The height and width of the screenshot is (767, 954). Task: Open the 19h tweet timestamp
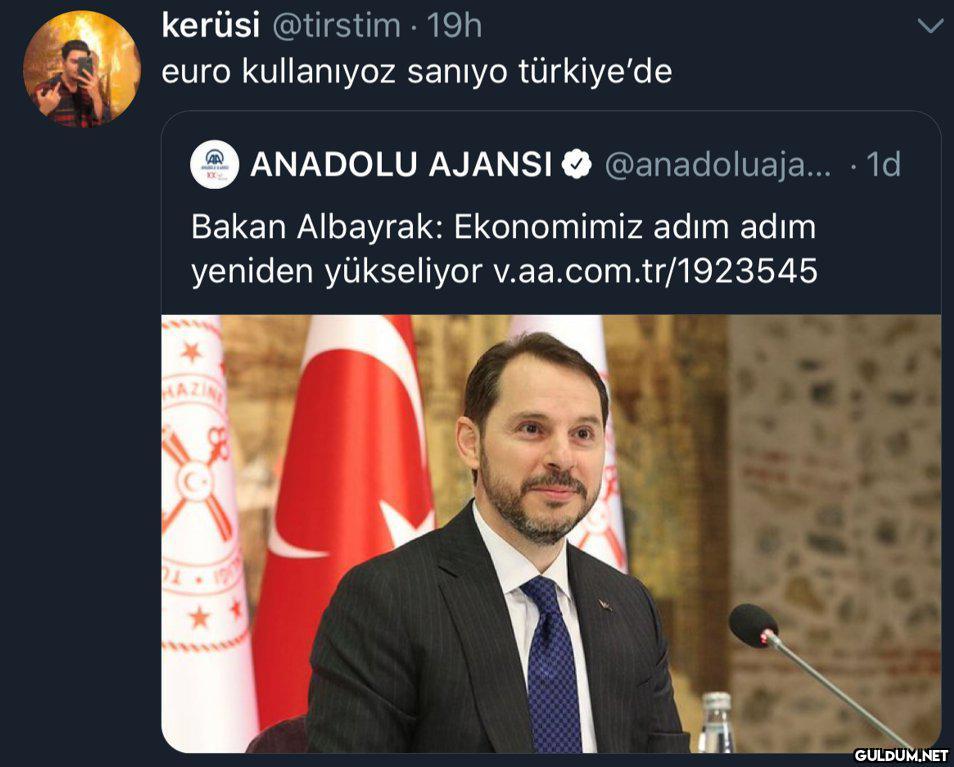[x=454, y=26]
